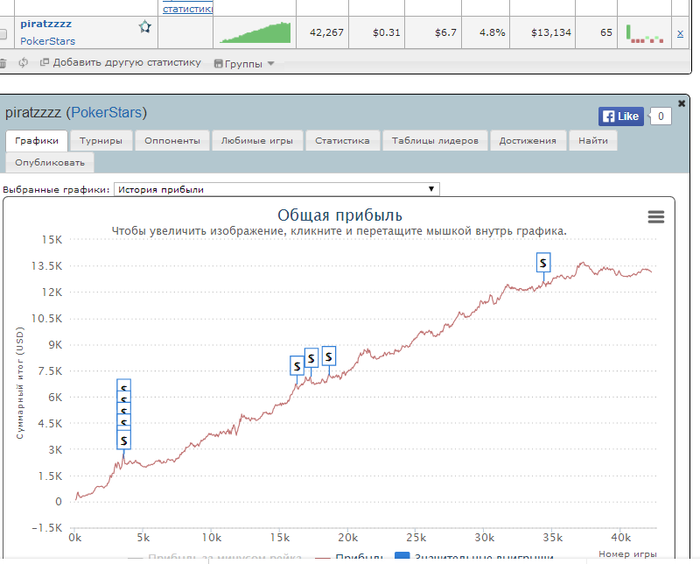Open the Статистика tab
700x564 pixels.
pos(342,141)
